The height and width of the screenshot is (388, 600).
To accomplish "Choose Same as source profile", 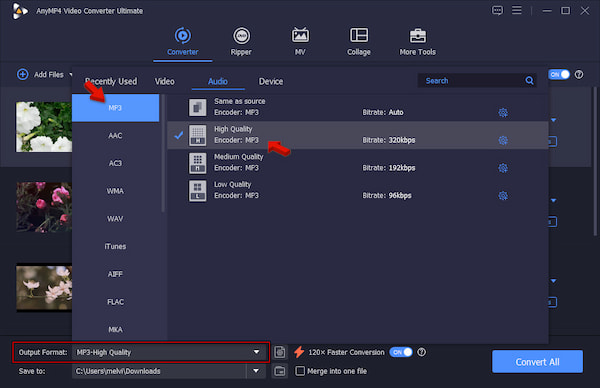I will (357, 107).
